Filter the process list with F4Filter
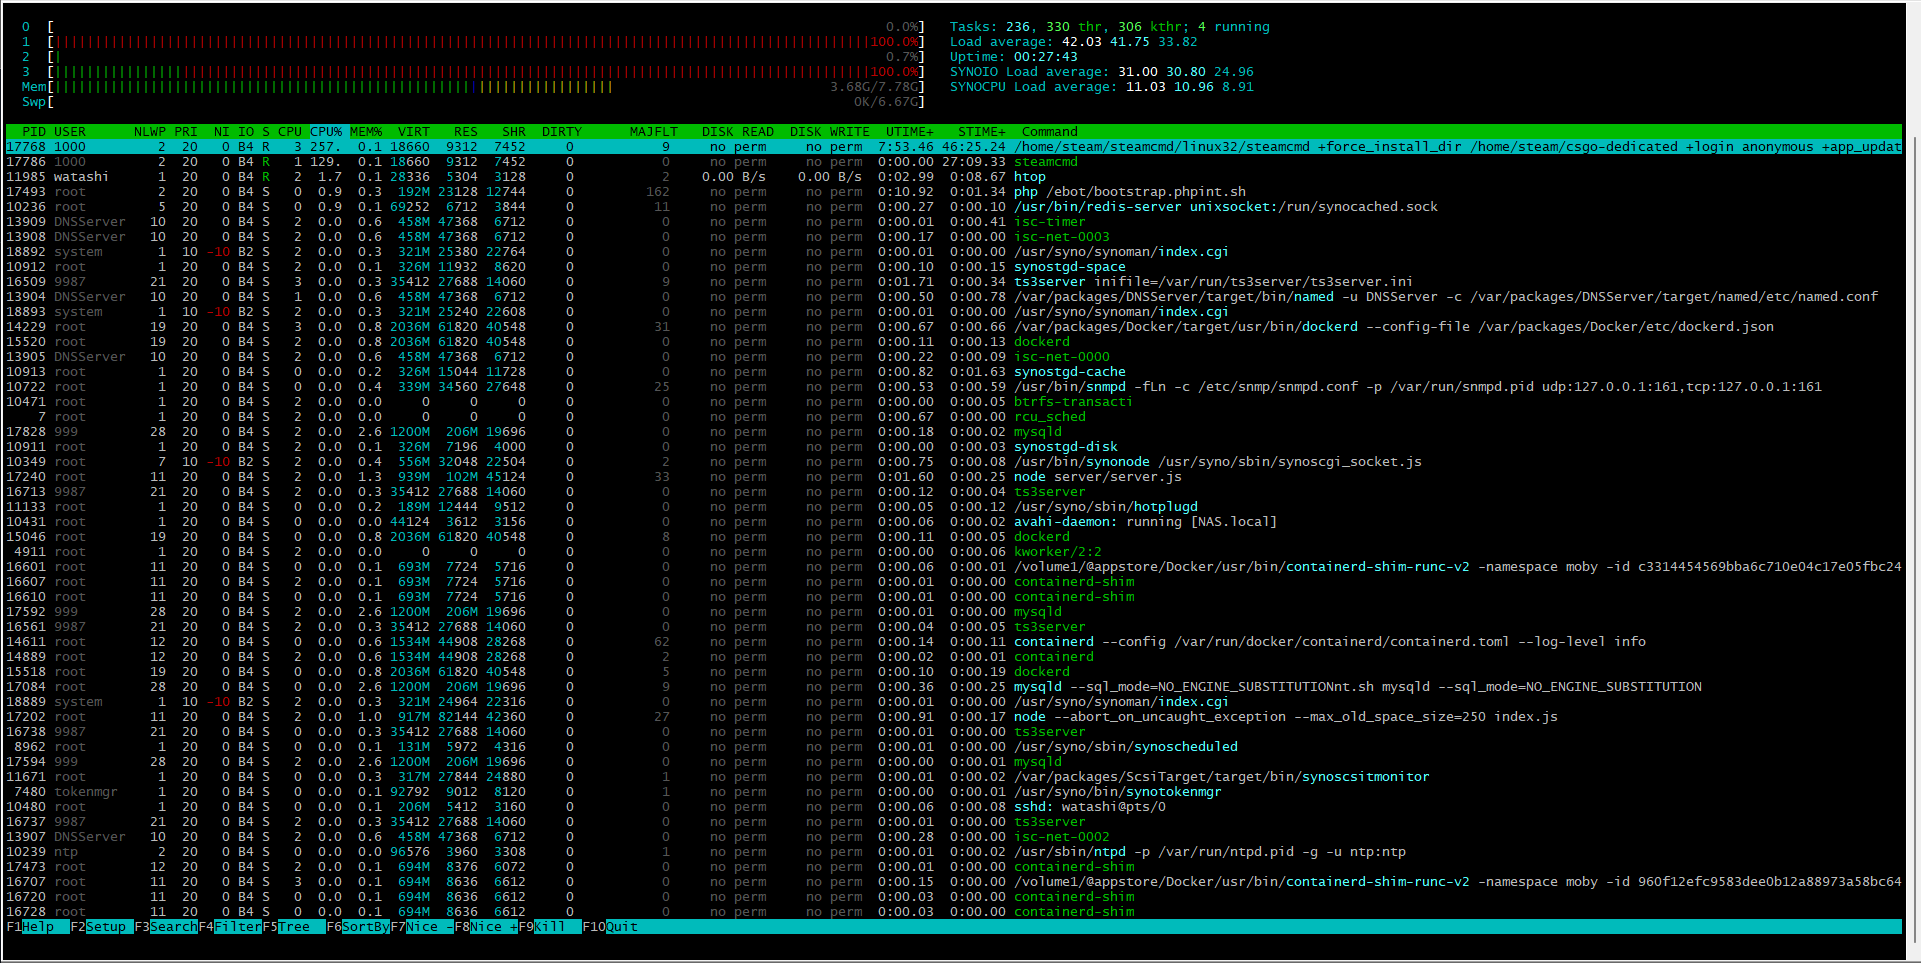The height and width of the screenshot is (963, 1921). (x=230, y=927)
